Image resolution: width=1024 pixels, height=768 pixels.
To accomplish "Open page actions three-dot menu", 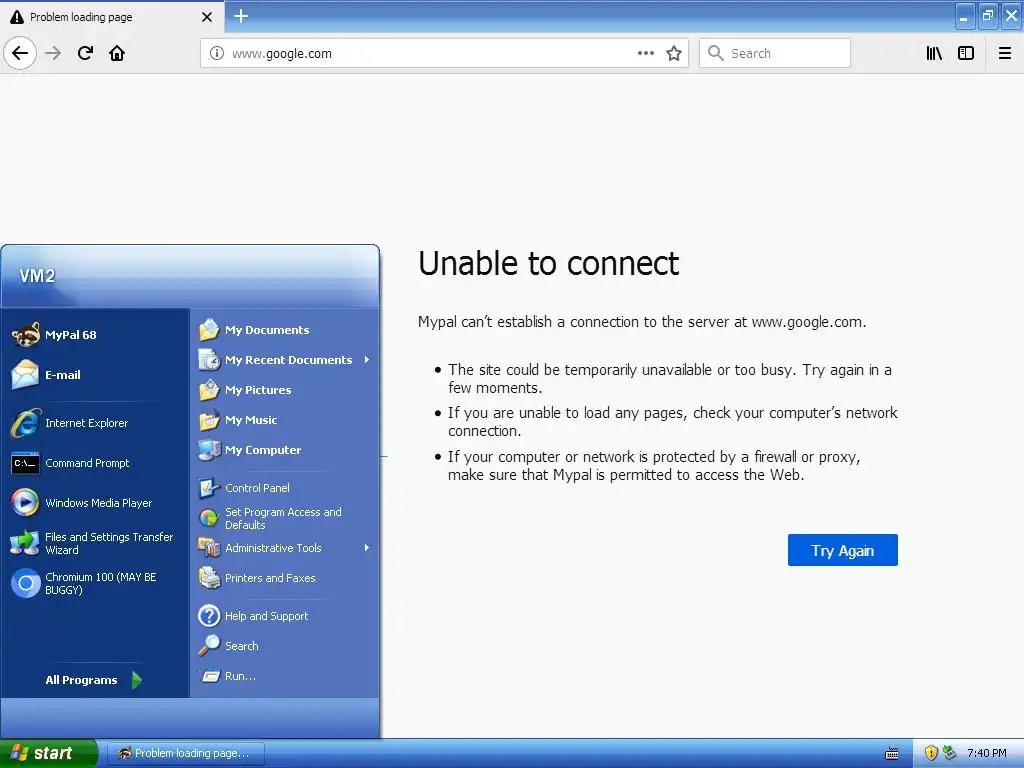I will point(645,53).
